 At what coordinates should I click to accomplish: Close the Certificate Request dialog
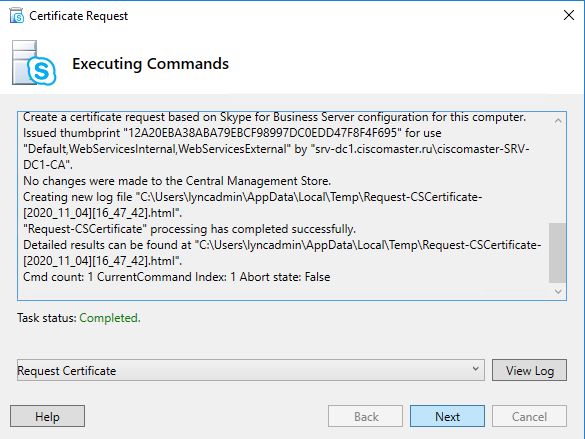(x=569, y=15)
